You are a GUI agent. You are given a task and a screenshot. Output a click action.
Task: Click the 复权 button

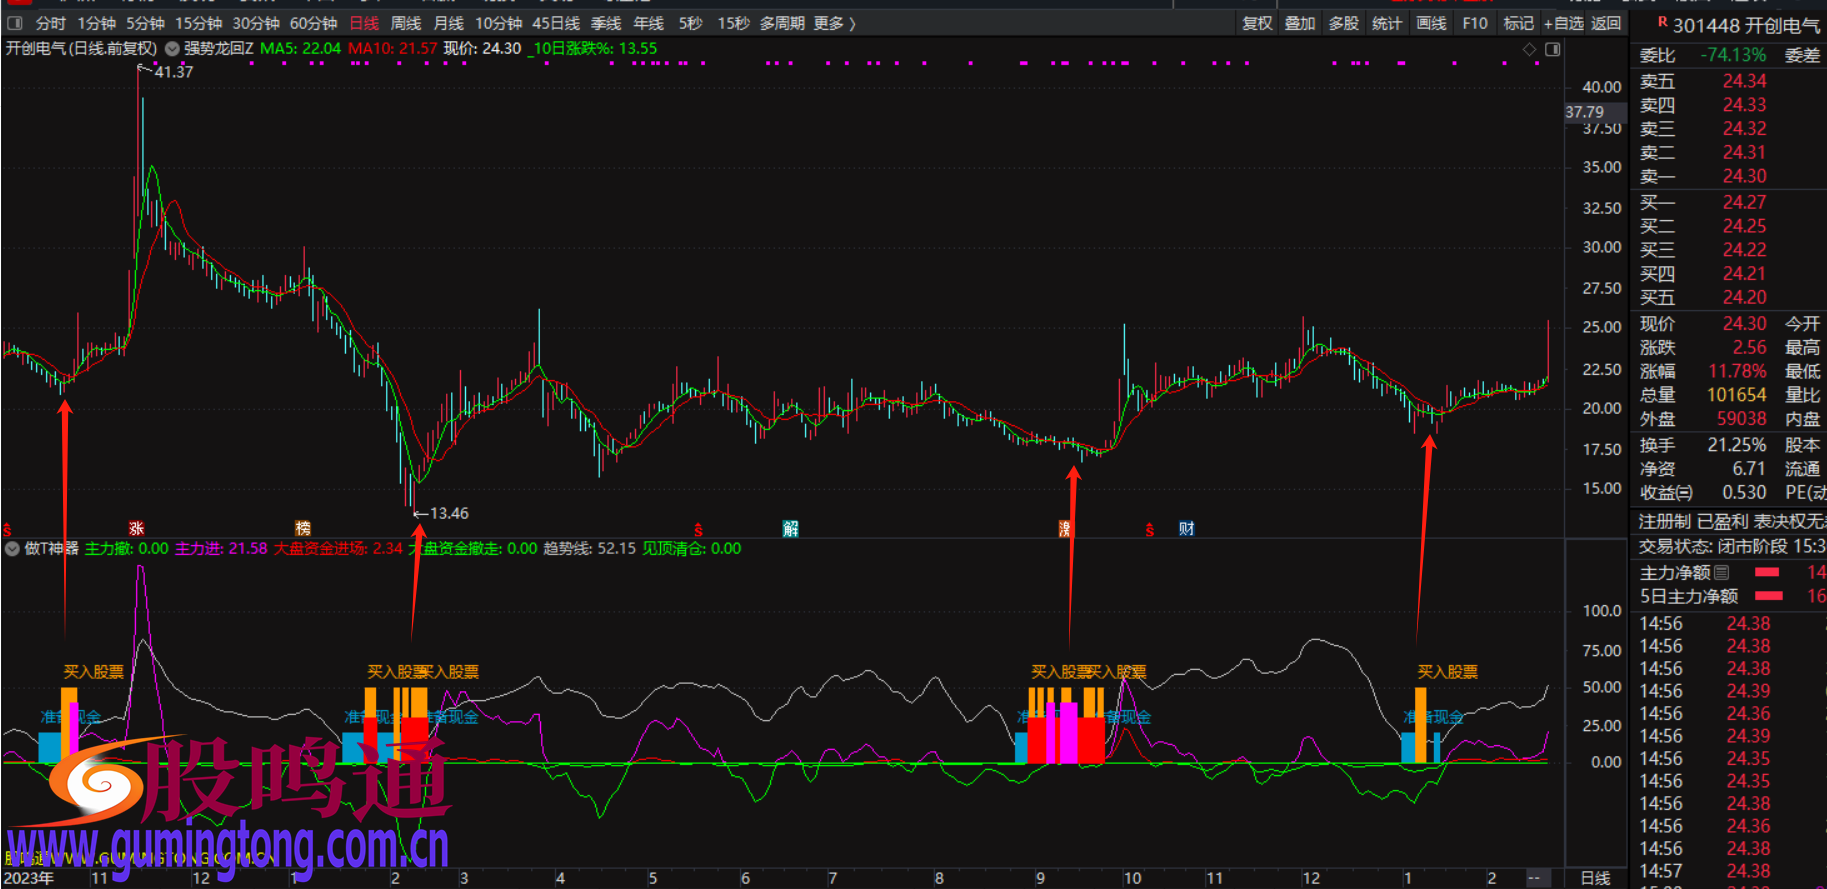click(1257, 23)
